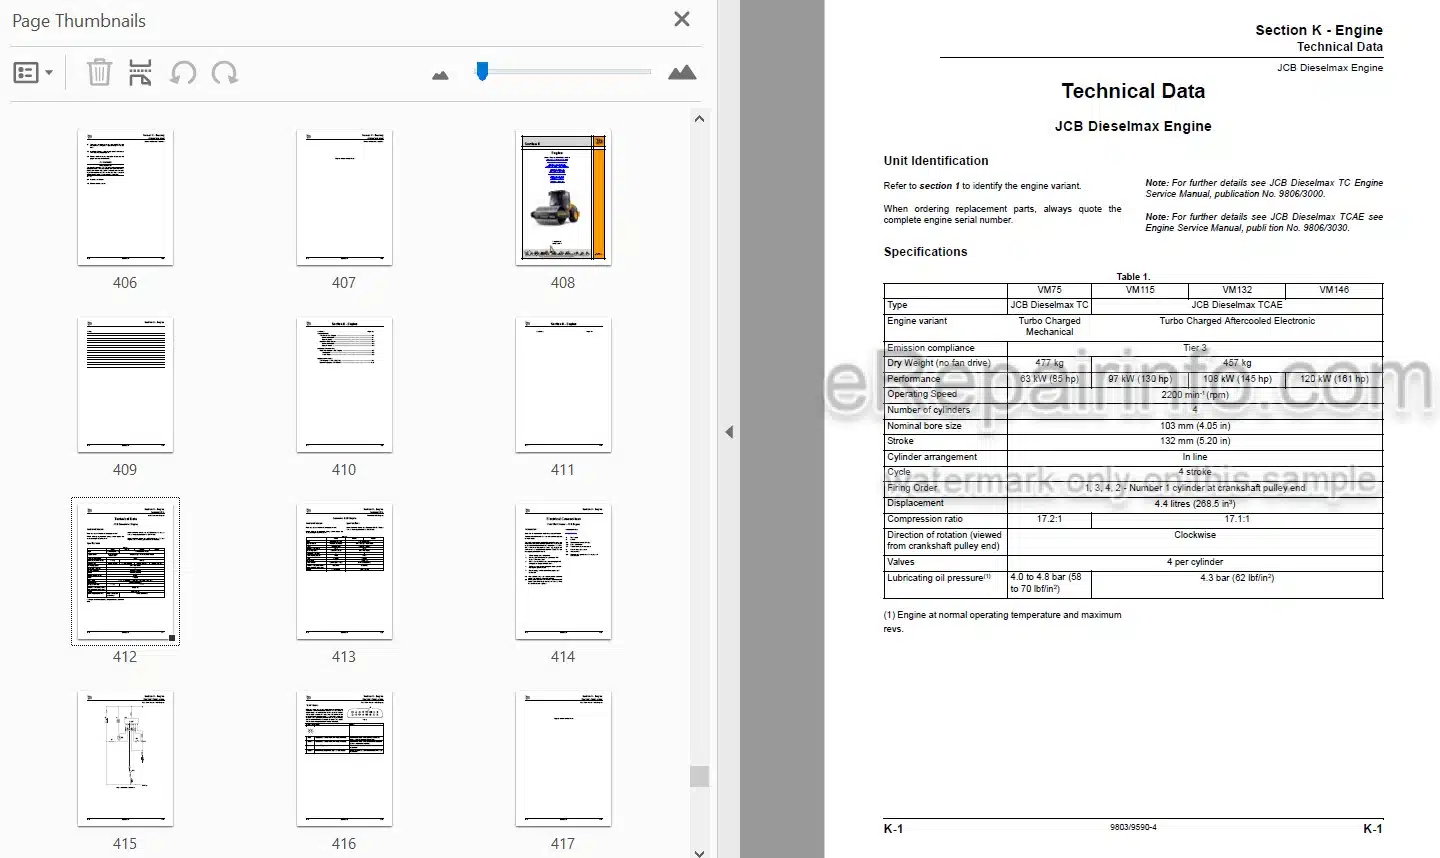This screenshot has height=858, width=1440.
Task: Click the thumbnail panel scroll down arrow
Action: [699, 853]
